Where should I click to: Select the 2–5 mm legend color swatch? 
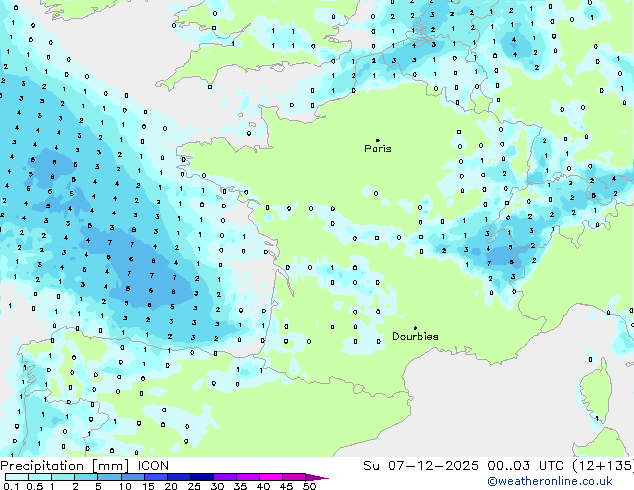(86, 477)
